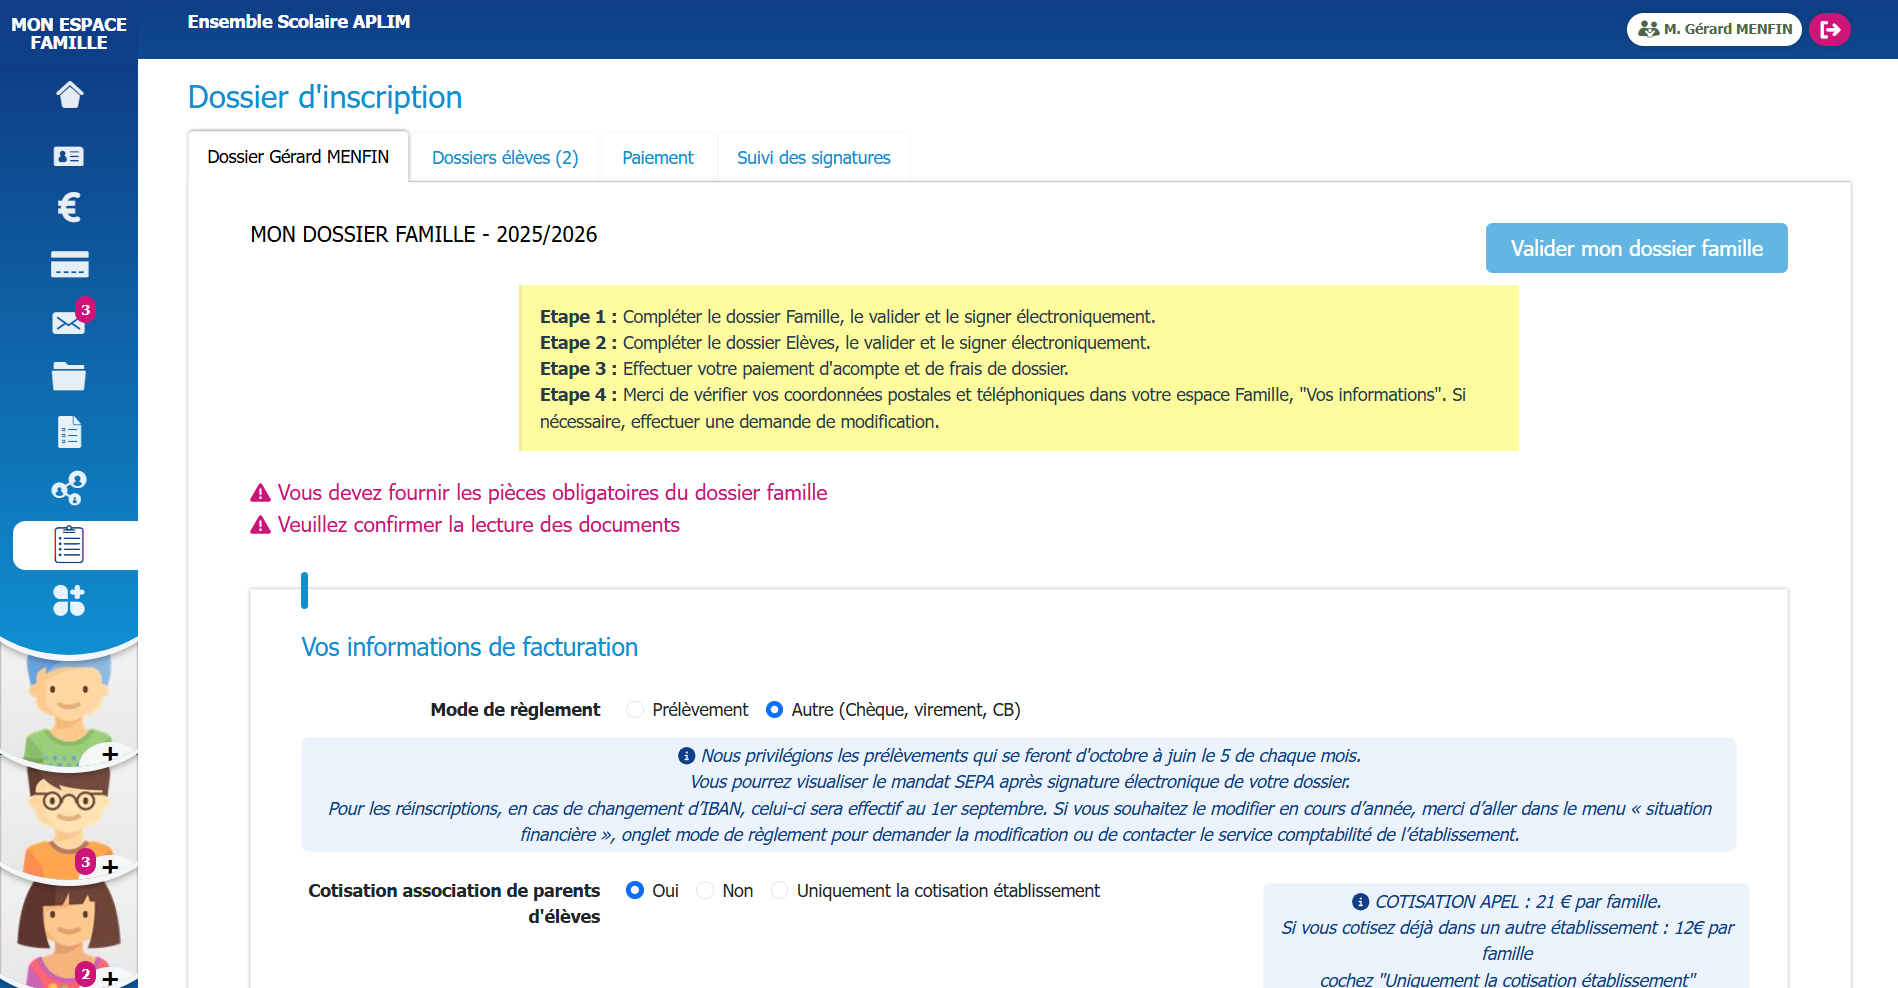Click the 'Etape 1 :' instruction line
The width and height of the screenshot is (1898, 988).
pos(848,317)
